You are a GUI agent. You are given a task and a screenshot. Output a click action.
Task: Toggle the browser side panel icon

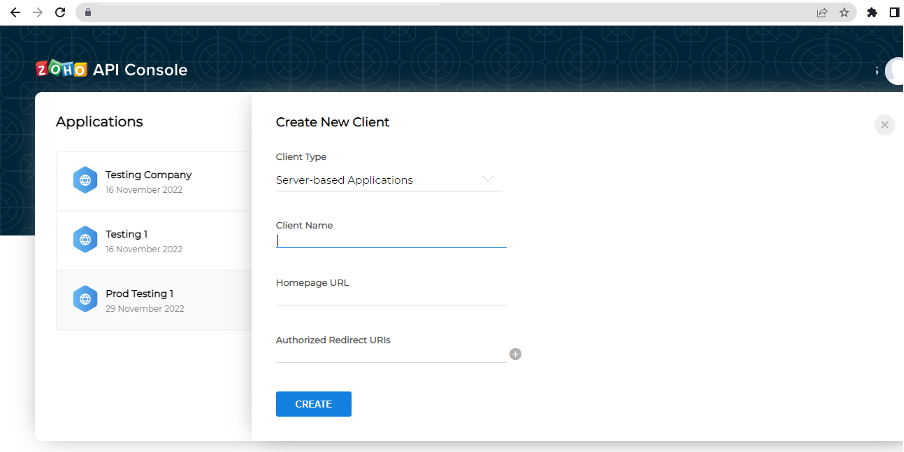(894, 12)
